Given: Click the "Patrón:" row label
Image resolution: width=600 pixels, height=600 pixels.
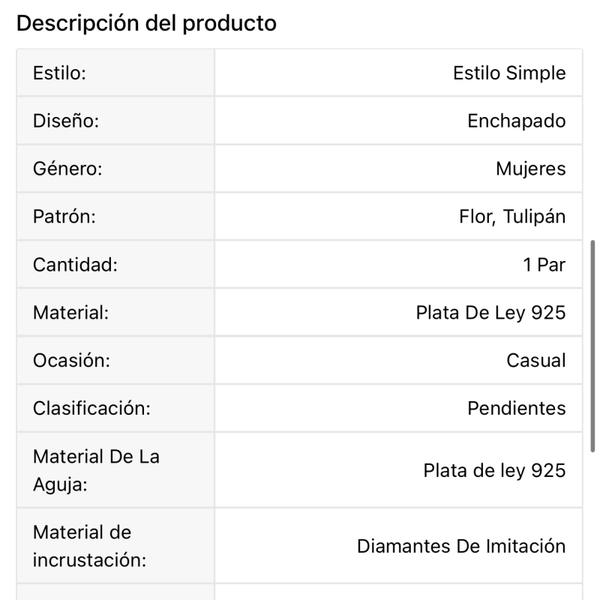Looking at the screenshot, I should (x=64, y=217).
